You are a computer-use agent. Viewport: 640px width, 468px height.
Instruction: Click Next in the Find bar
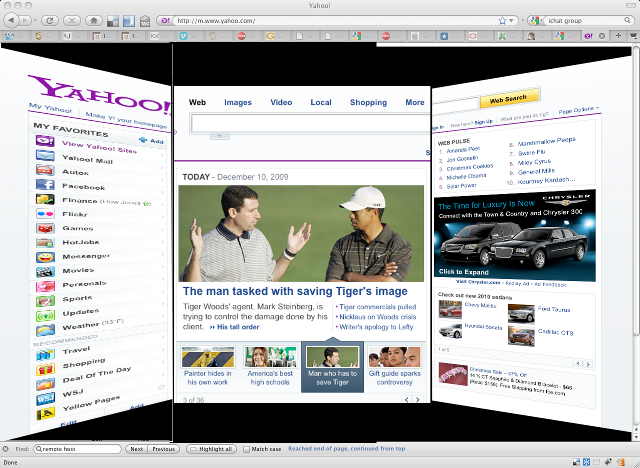pos(136,449)
